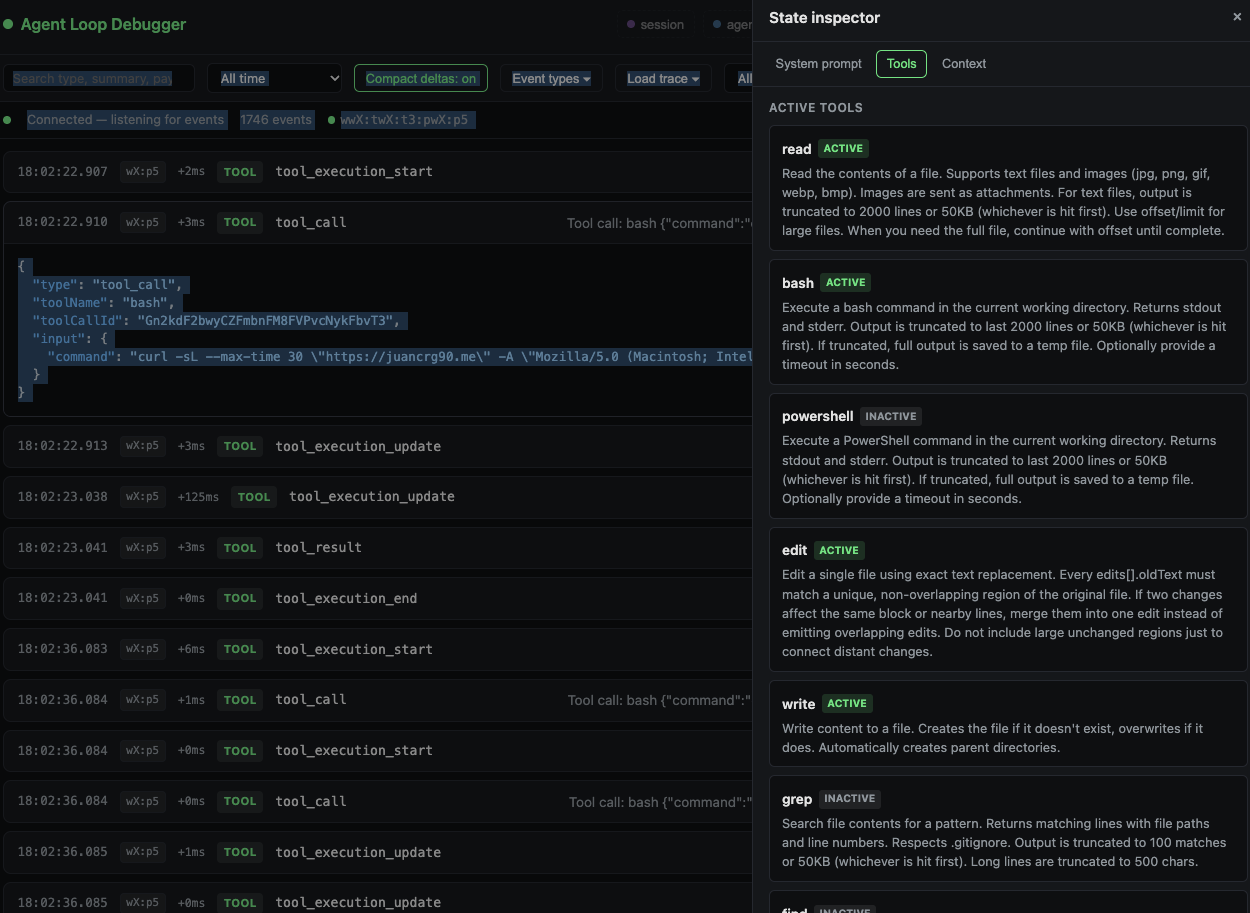The width and height of the screenshot is (1250, 913).
Task: Click the green dot beside Agent Loop Debugger
Action: (x=8, y=24)
